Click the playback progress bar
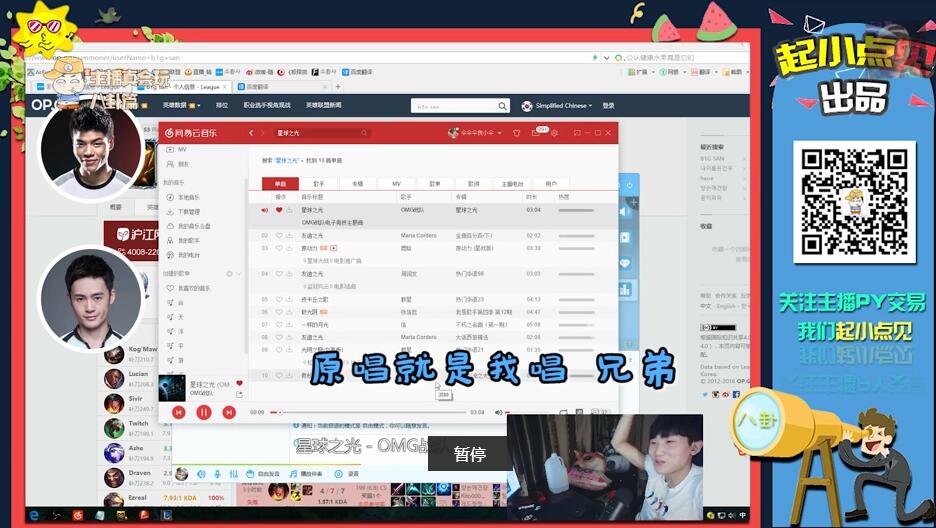The width and height of the screenshot is (936, 528). pyautogui.click(x=368, y=412)
